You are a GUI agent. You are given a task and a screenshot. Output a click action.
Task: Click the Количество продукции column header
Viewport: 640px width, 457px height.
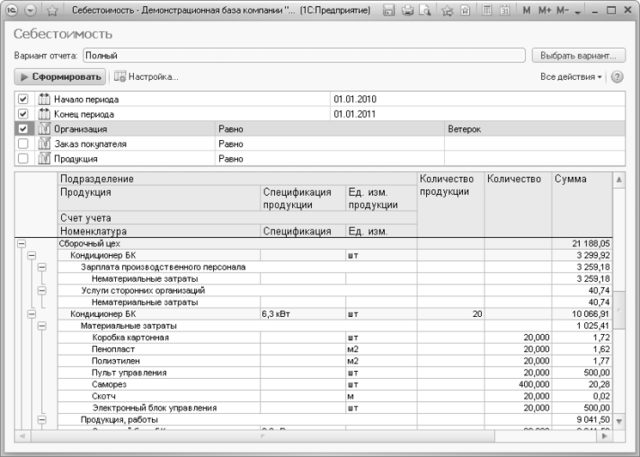pyautogui.click(x=451, y=204)
